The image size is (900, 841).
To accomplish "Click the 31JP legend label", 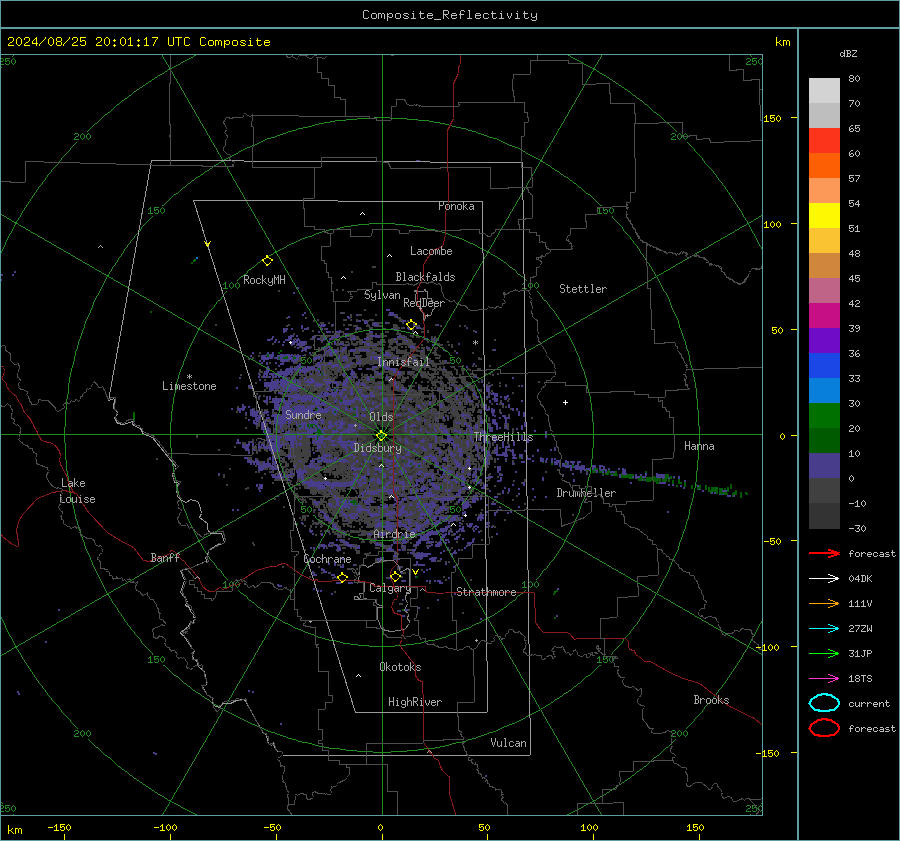I will [x=860, y=653].
